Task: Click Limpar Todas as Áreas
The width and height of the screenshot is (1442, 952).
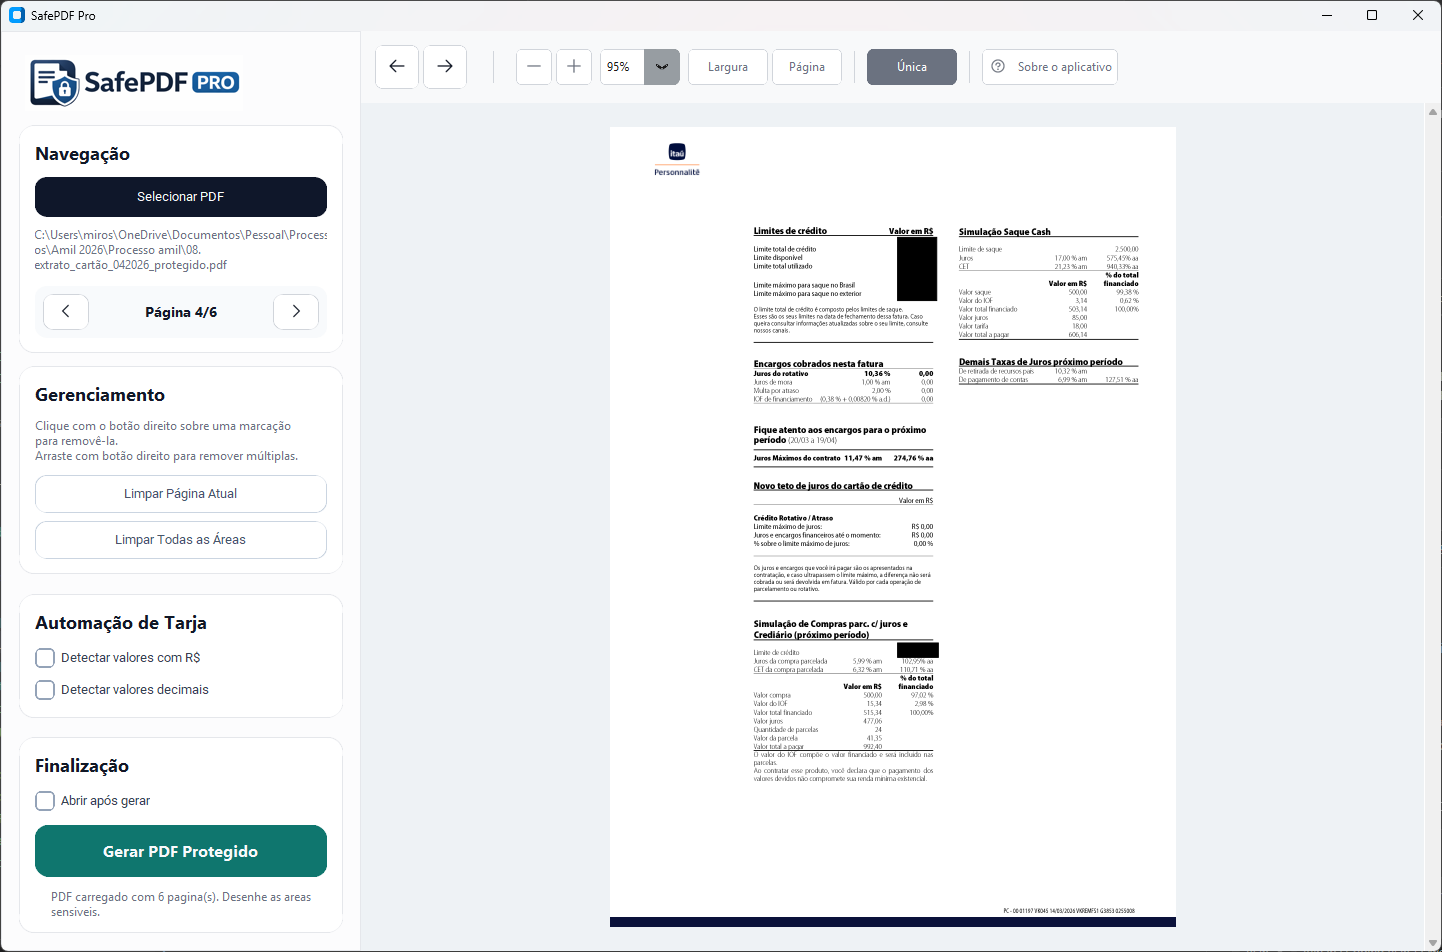Action: [x=180, y=539]
